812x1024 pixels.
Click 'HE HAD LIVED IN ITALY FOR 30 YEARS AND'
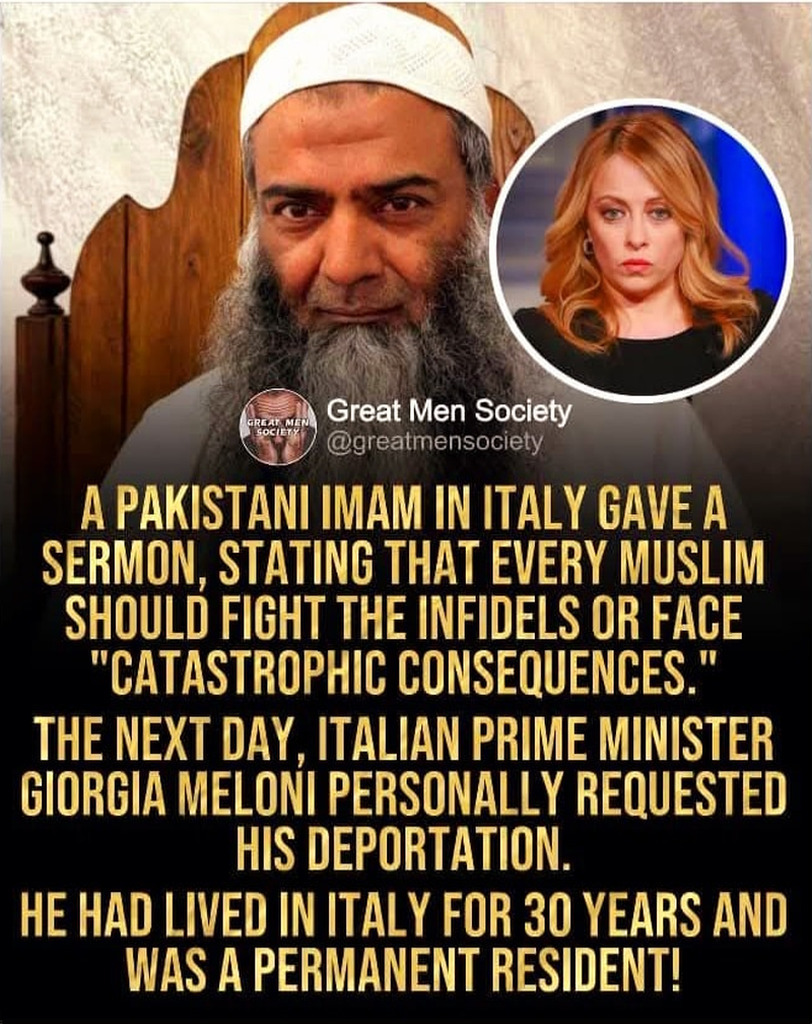pos(404,914)
